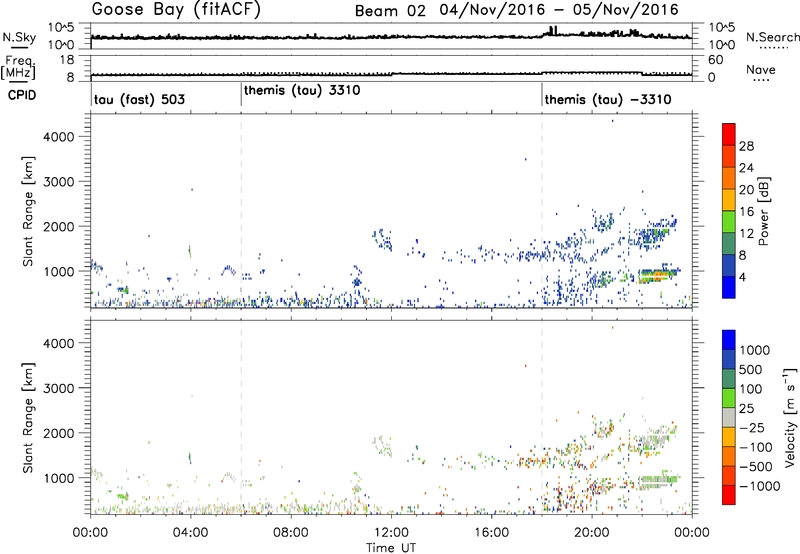The width and height of the screenshot is (800, 554).
Task: Click the 'themis (tau) -3310' CPID label
Action: click(x=608, y=99)
